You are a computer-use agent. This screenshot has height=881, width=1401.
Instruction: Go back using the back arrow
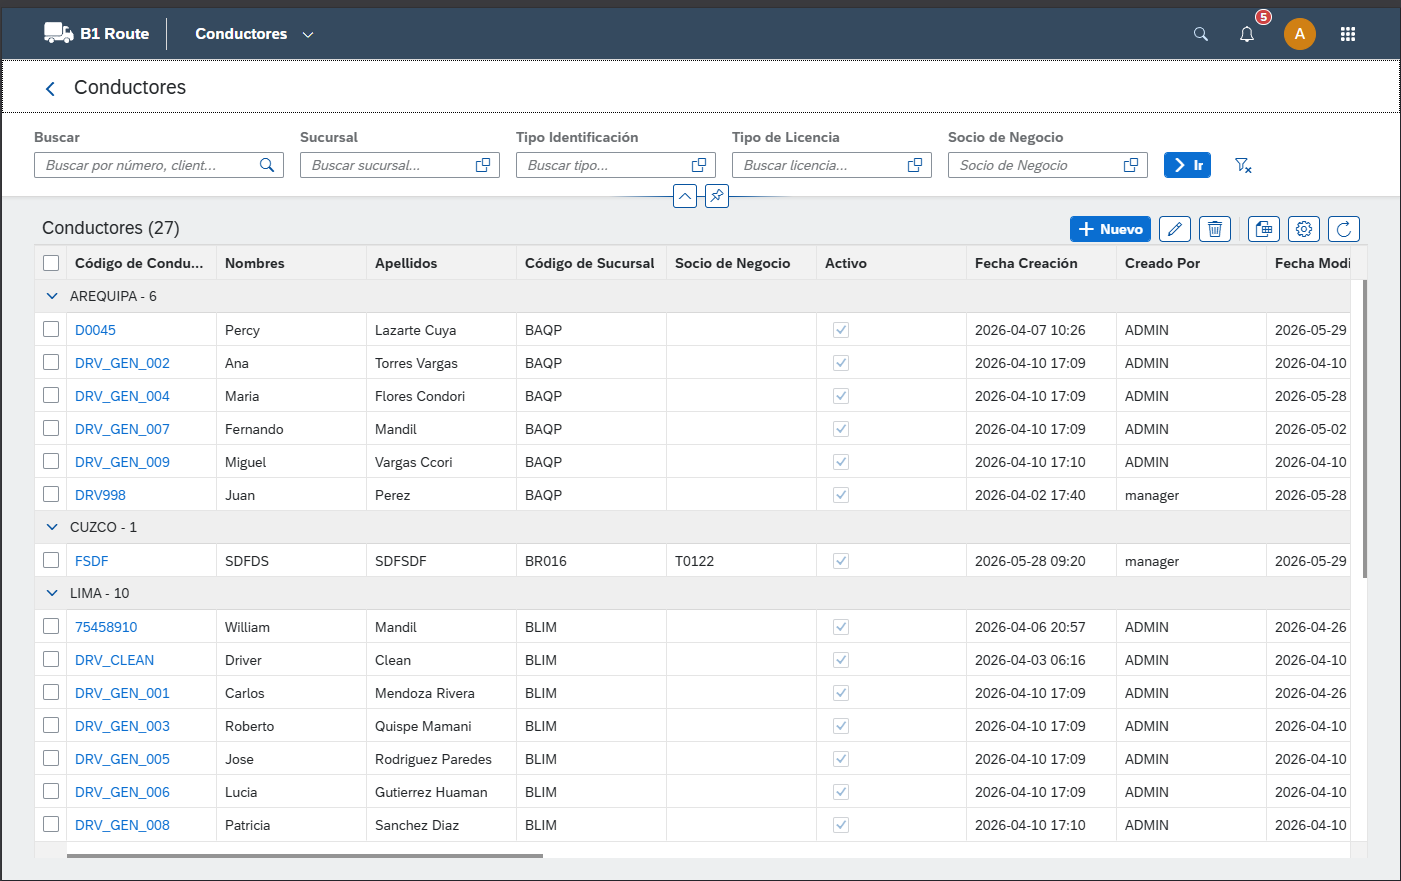pos(50,89)
